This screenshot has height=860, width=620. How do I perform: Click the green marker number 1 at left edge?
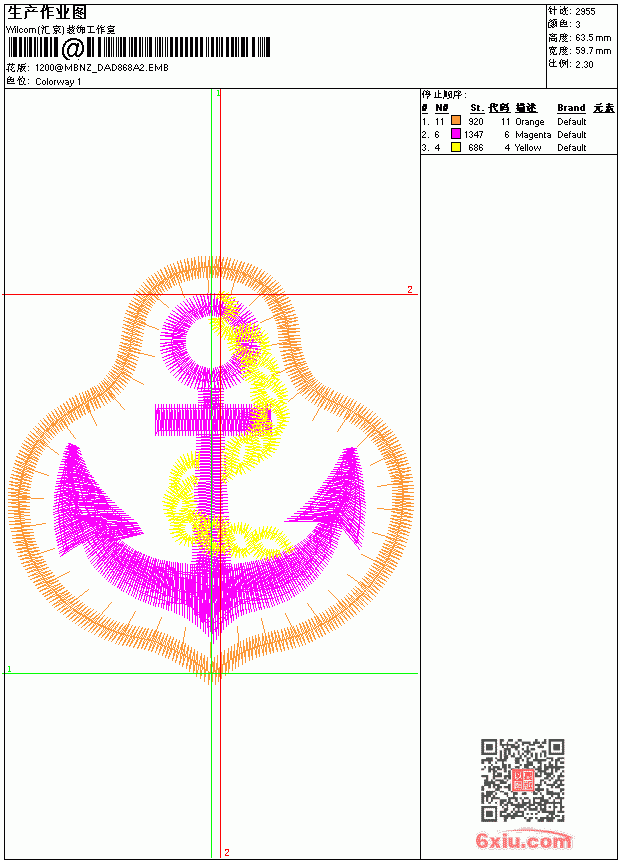9,669
